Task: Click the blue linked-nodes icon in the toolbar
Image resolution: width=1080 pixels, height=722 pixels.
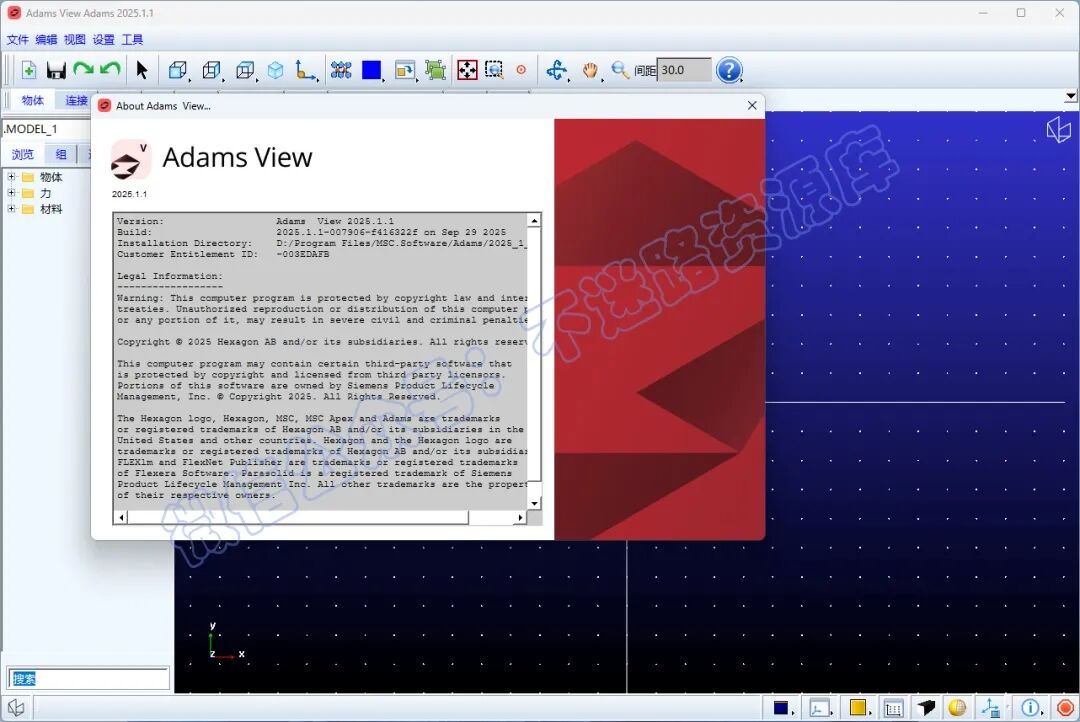Action: (341, 70)
